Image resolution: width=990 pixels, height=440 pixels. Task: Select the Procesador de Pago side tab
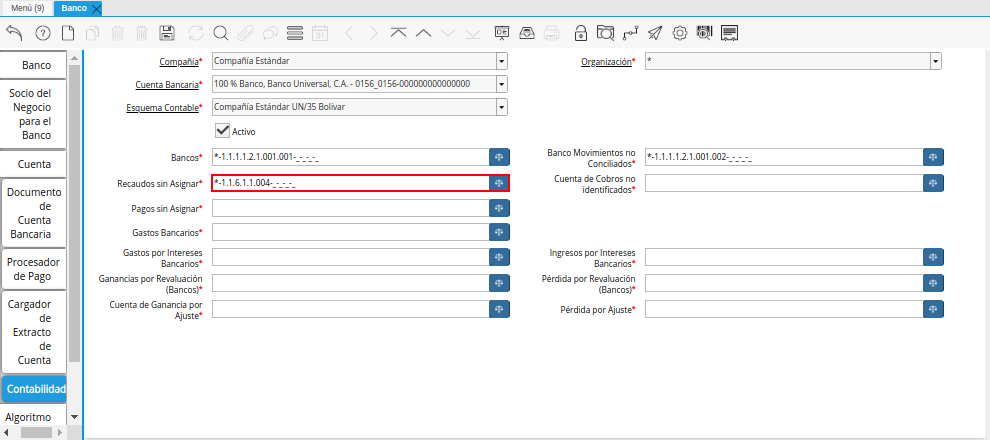[34, 269]
